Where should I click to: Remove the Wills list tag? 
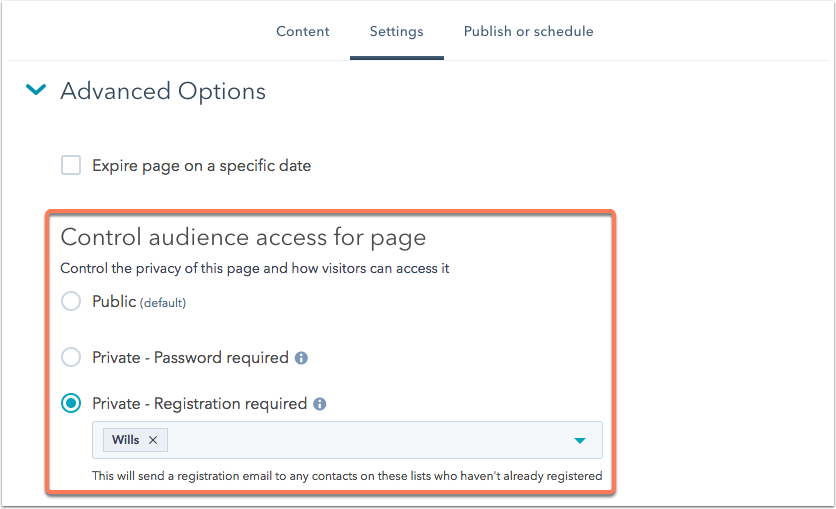click(x=153, y=440)
